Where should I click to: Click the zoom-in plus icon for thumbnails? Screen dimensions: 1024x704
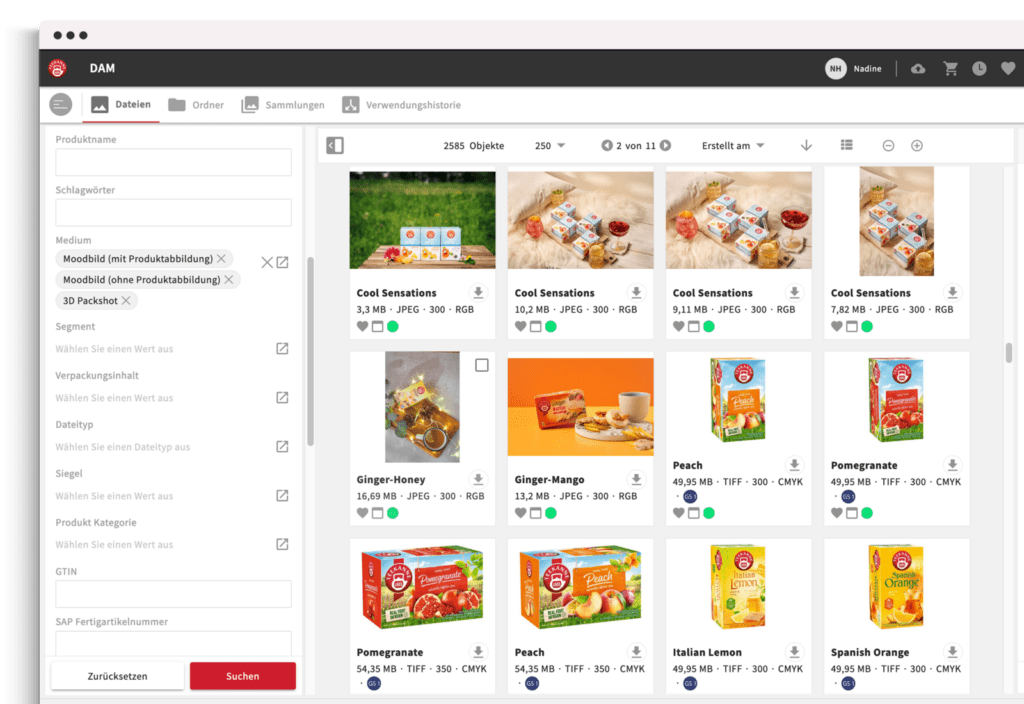click(x=916, y=146)
